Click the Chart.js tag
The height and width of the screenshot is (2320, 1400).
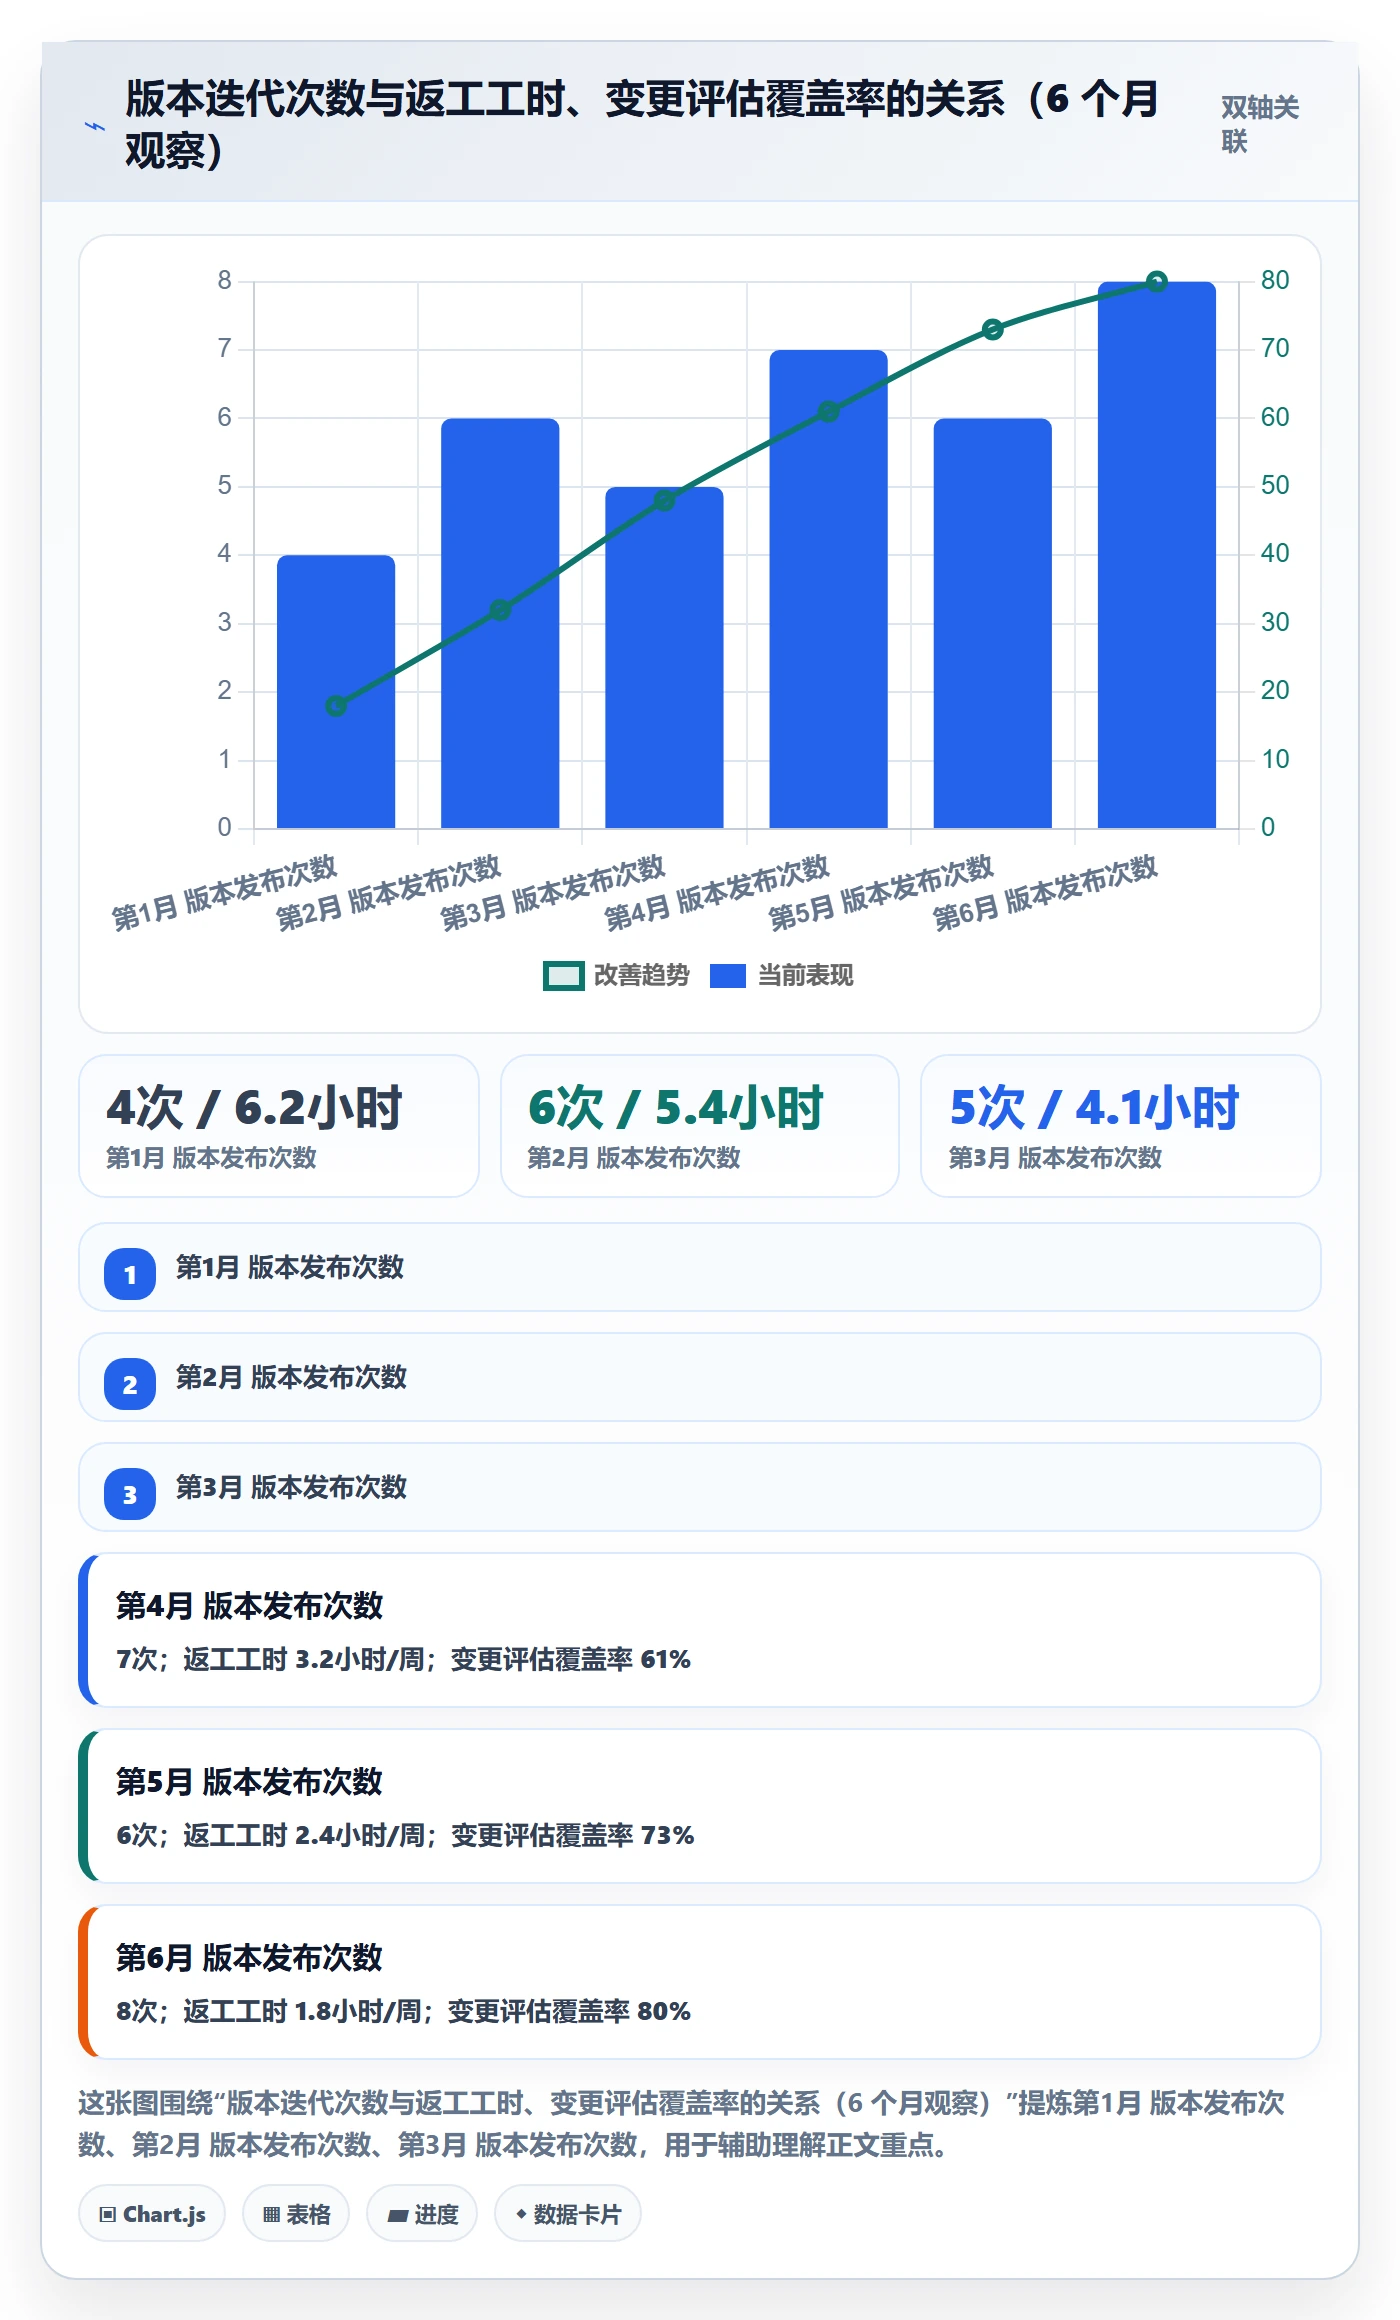pyautogui.click(x=152, y=2214)
